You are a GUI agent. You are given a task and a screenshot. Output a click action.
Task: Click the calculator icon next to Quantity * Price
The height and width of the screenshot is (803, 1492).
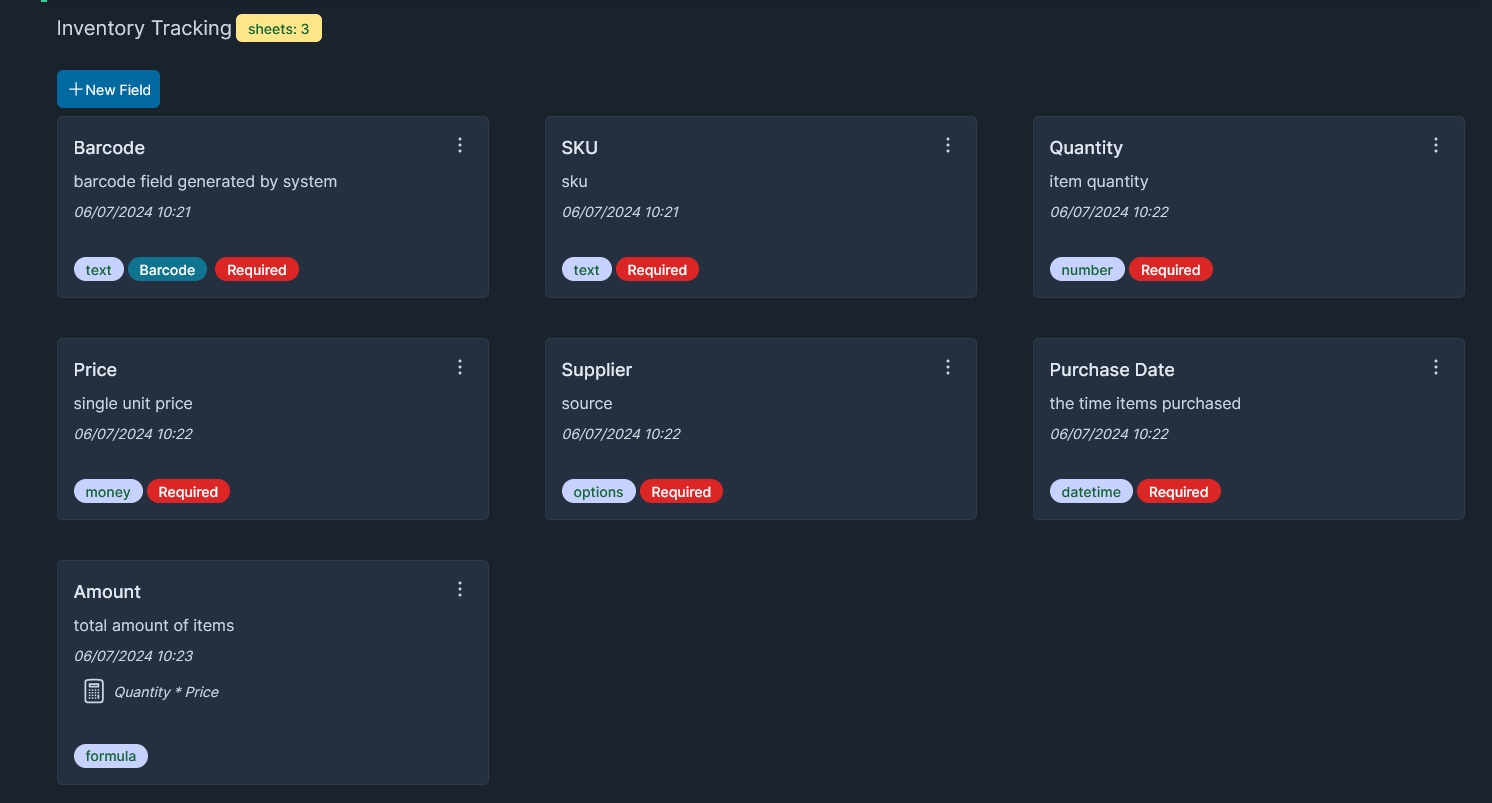point(94,691)
